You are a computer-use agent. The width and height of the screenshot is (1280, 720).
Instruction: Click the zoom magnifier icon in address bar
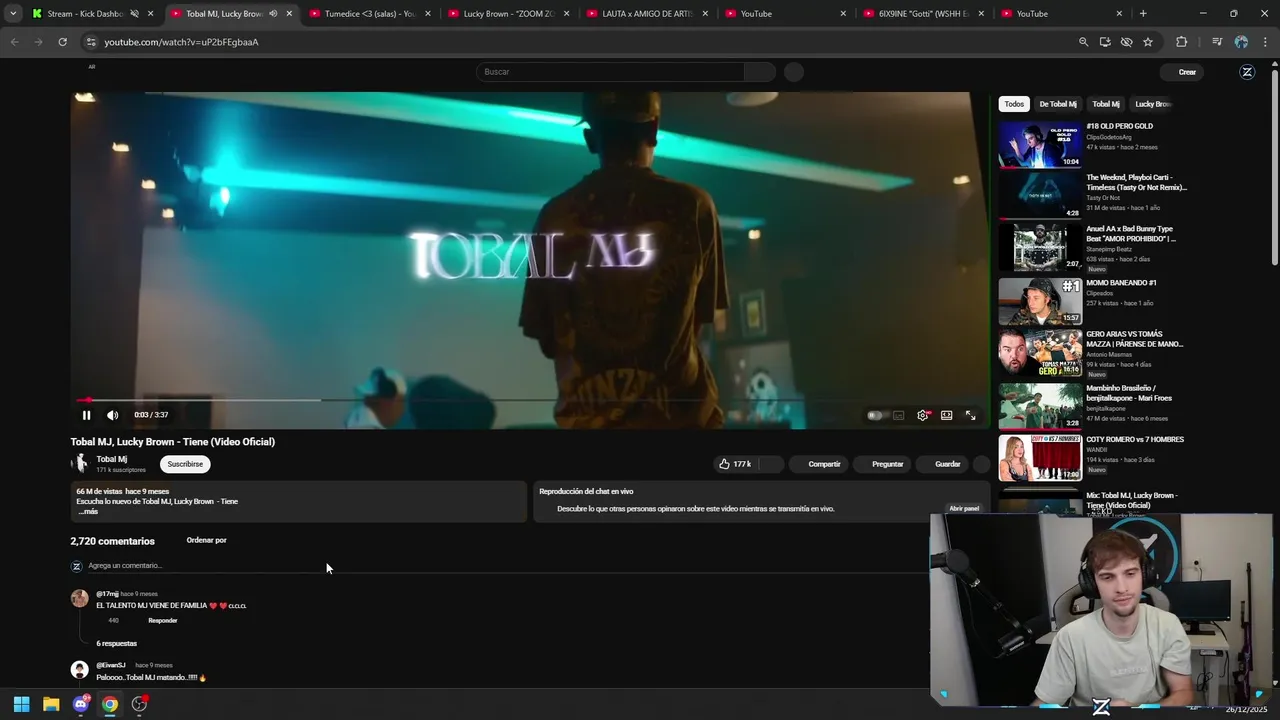(x=1083, y=42)
